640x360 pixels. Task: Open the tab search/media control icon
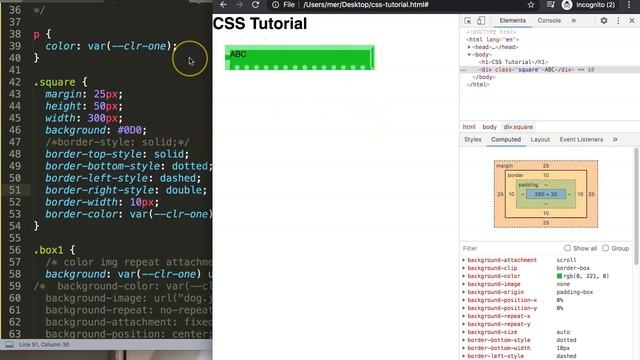[551, 4]
